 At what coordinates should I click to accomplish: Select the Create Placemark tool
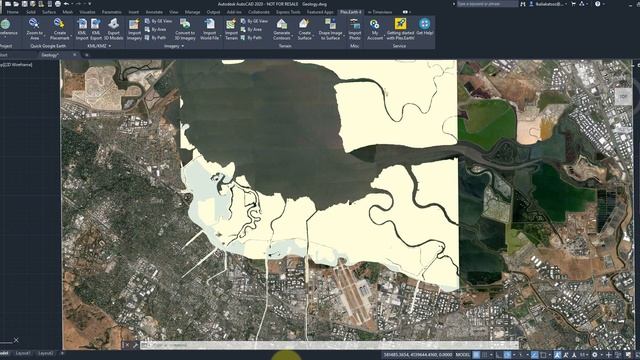[x=60, y=24]
